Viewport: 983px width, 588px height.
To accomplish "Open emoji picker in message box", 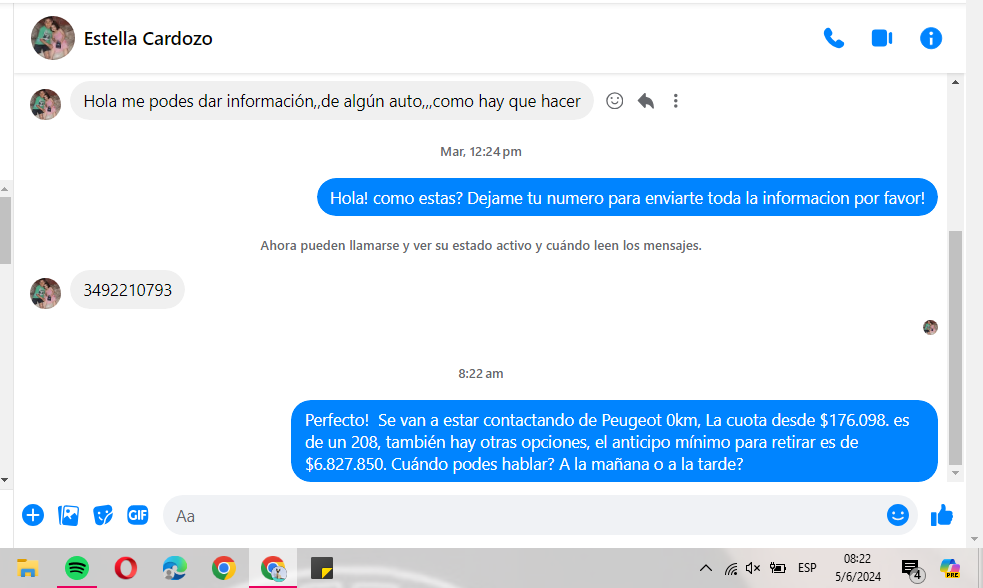I will click(897, 515).
